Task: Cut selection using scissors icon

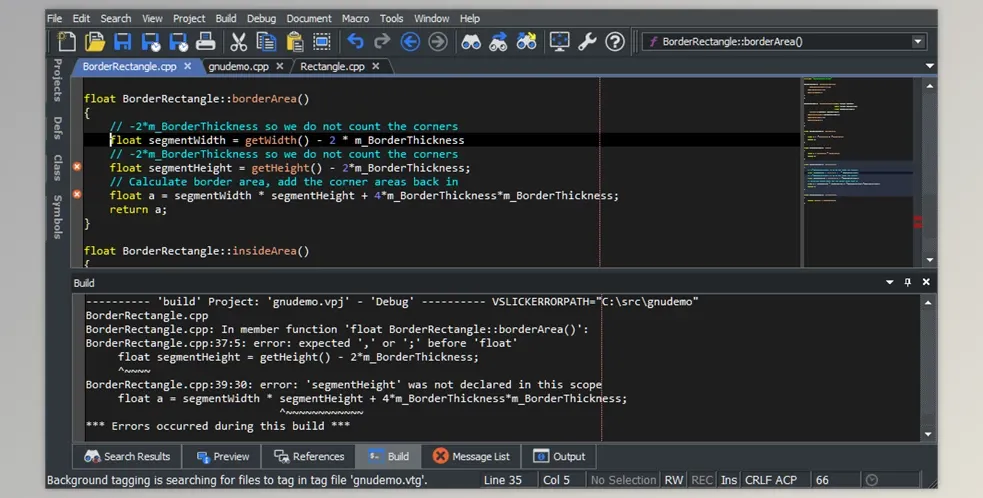Action: (x=238, y=42)
